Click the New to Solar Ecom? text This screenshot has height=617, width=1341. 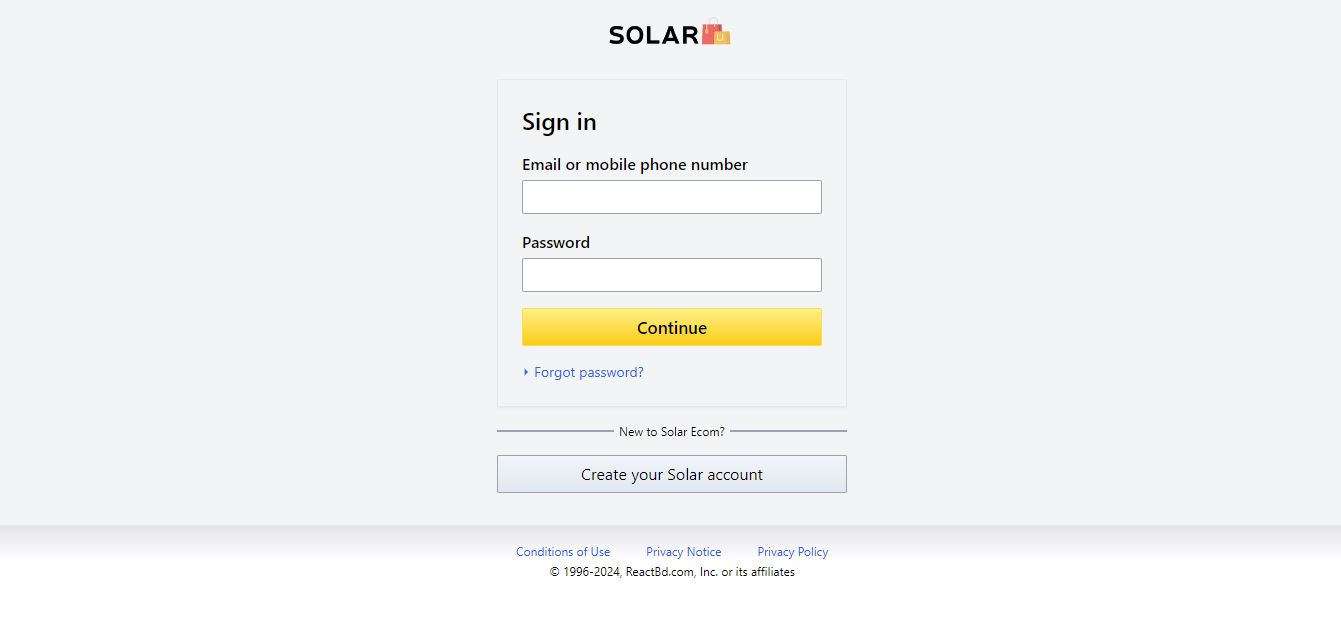coord(672,432)
